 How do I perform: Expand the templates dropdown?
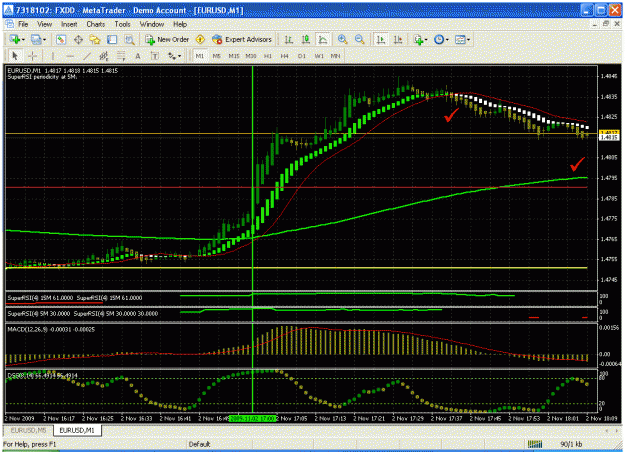pos(468,39)
